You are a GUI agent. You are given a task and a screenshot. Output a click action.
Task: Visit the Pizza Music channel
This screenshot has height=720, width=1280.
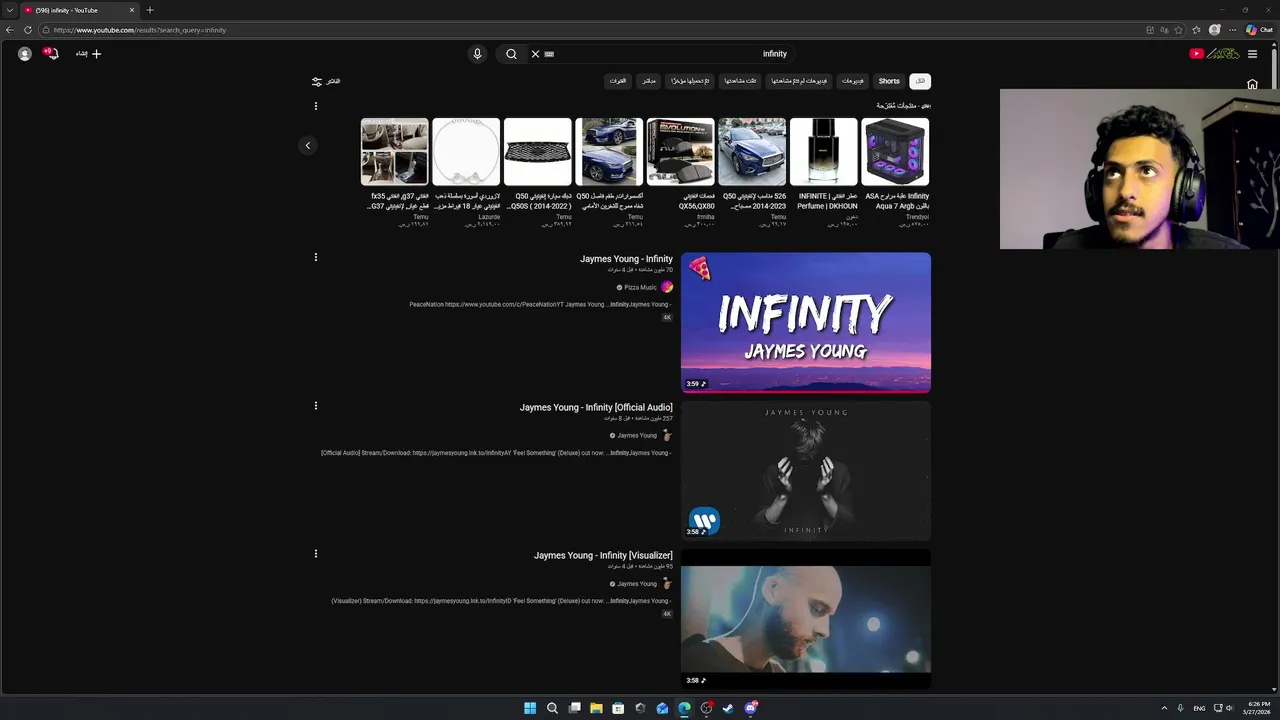pyautogui.click(x=640, y=287)
